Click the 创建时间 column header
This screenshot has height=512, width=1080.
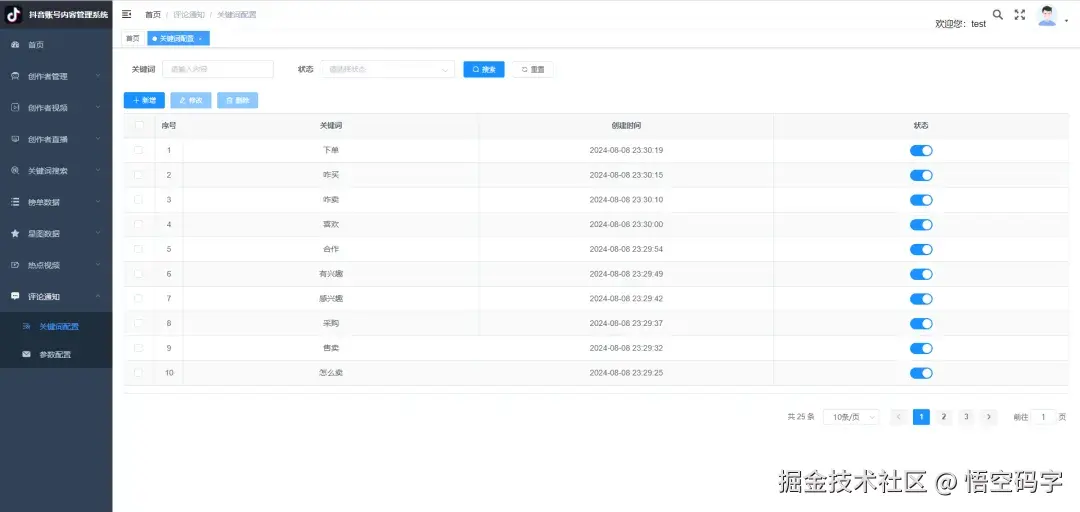point(626,125)
